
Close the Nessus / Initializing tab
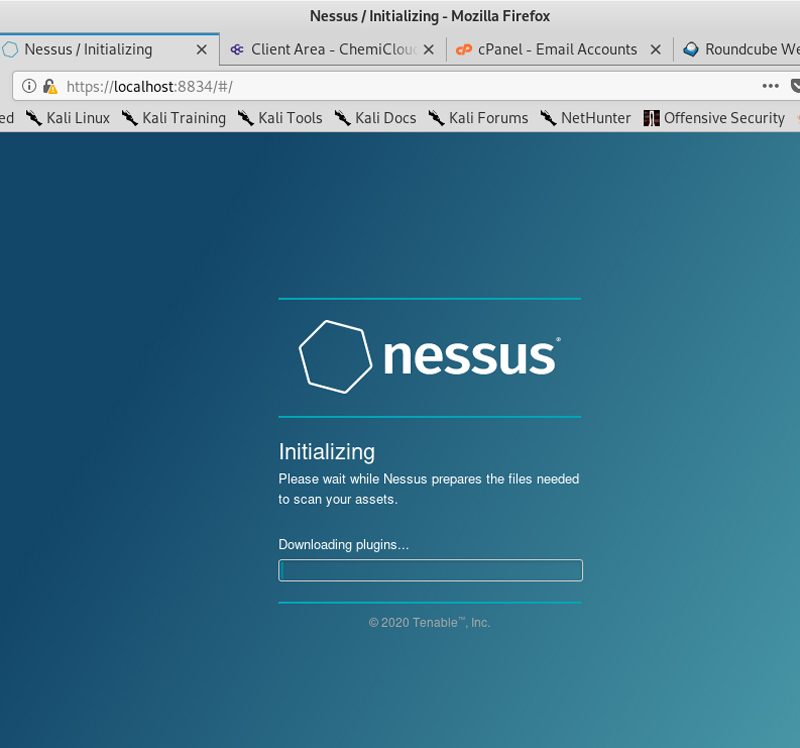202,49
